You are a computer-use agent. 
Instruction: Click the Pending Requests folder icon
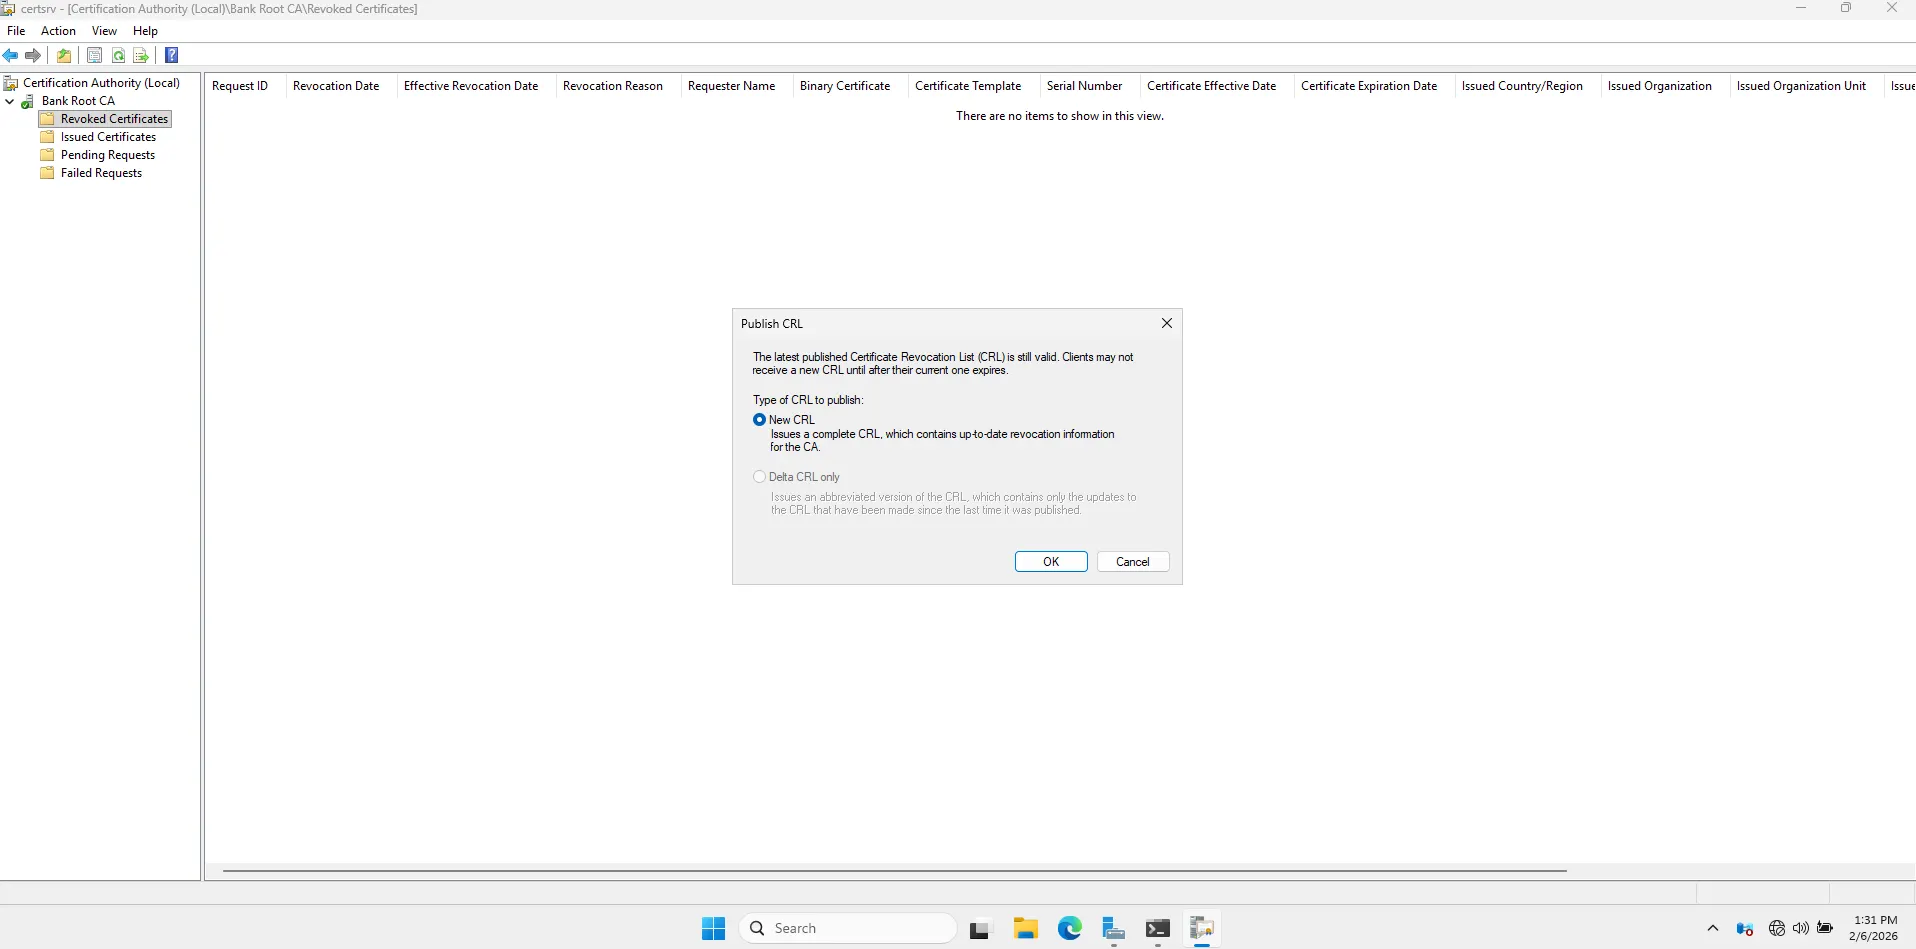[x=47, y=155]
